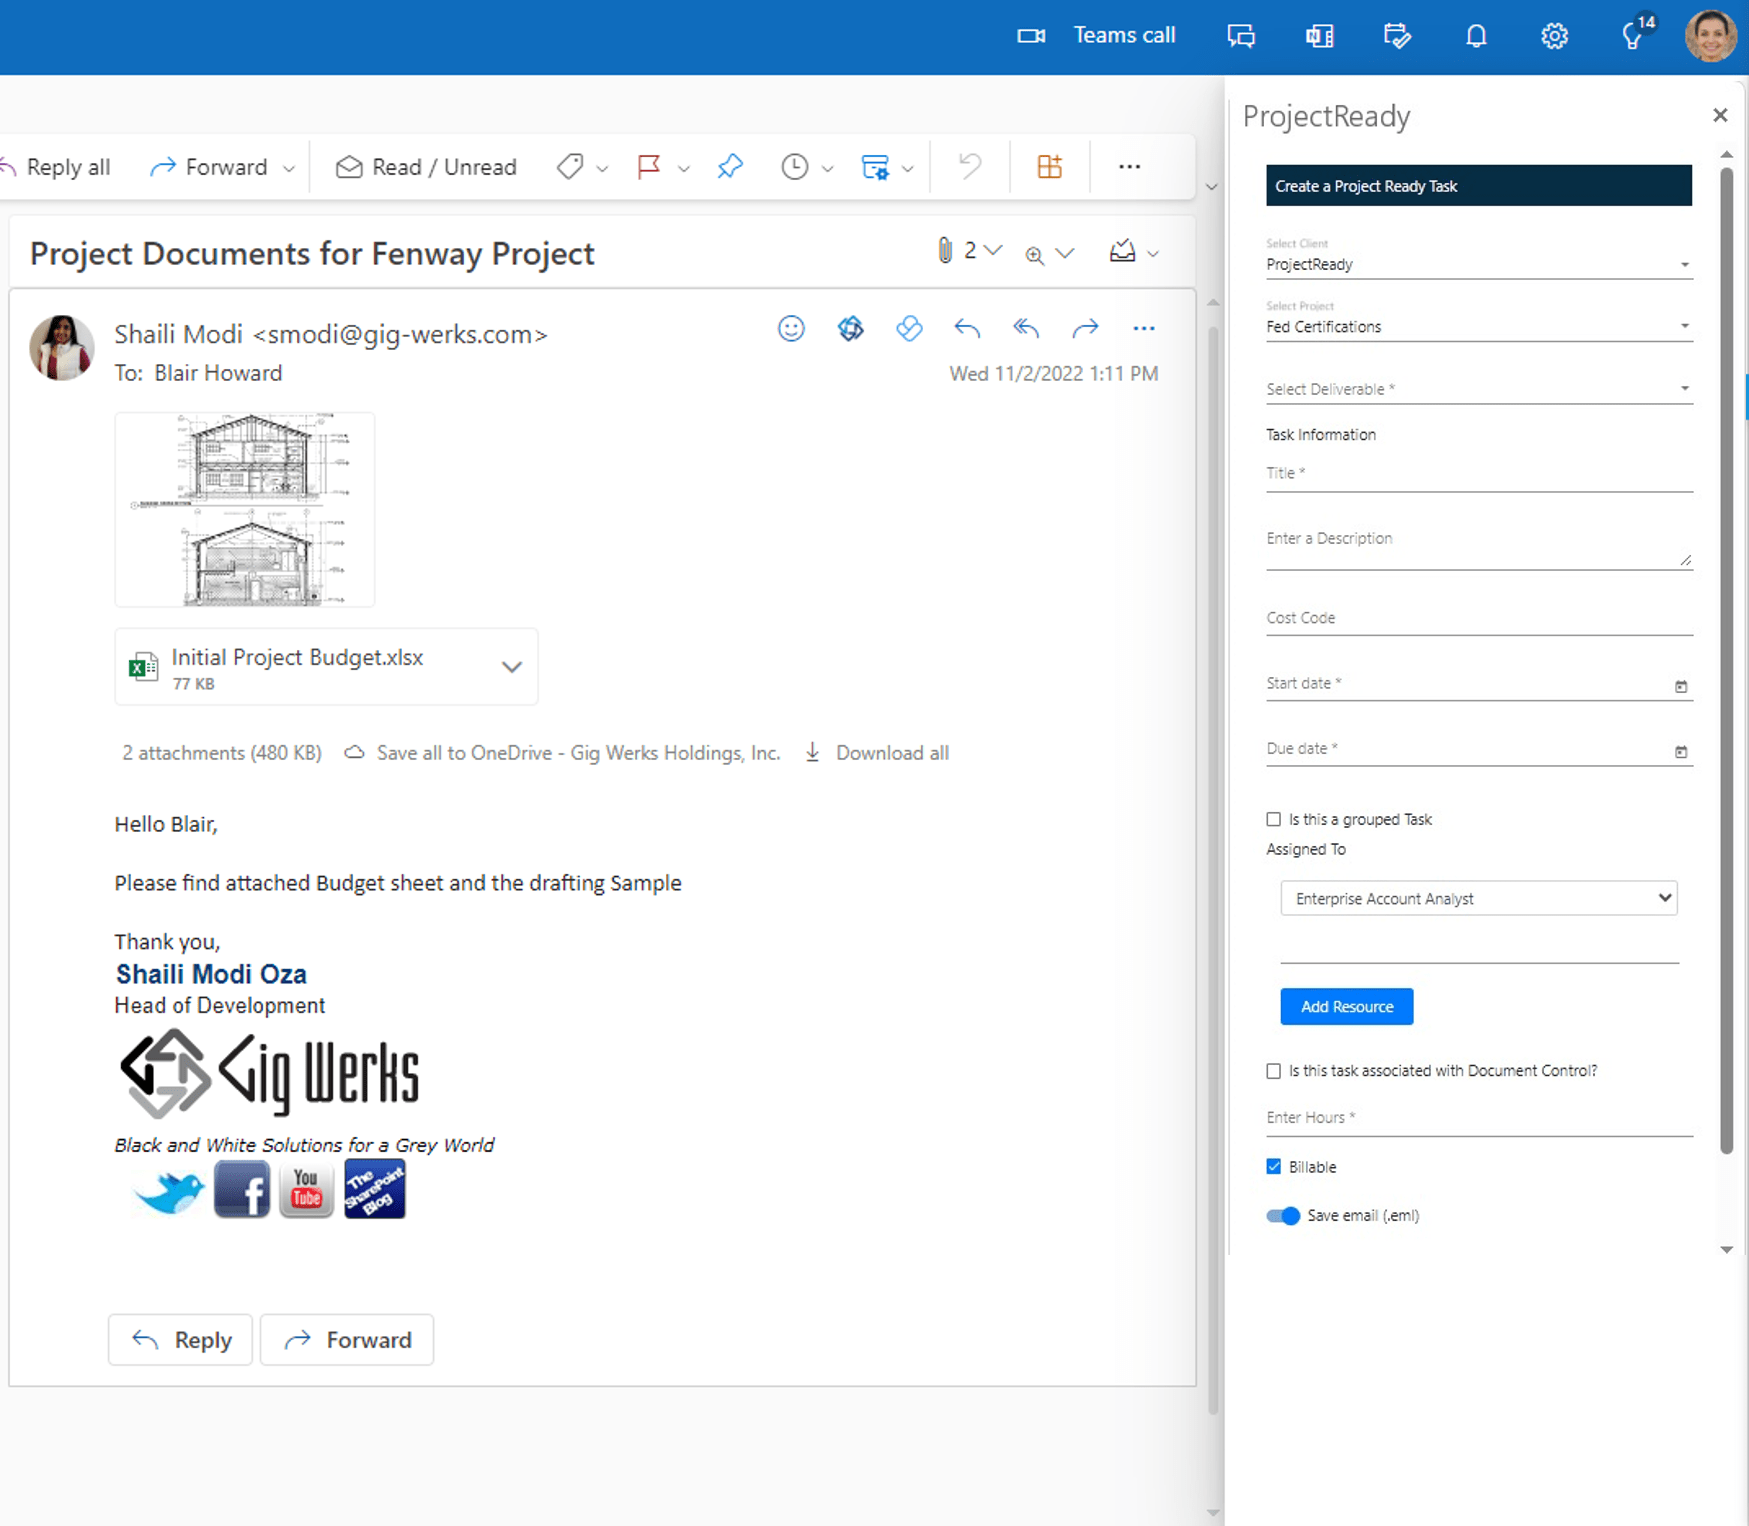Click reply-all arrow icon in message header
The height and width of the screenshot is (1526, 1749).
1026,328
